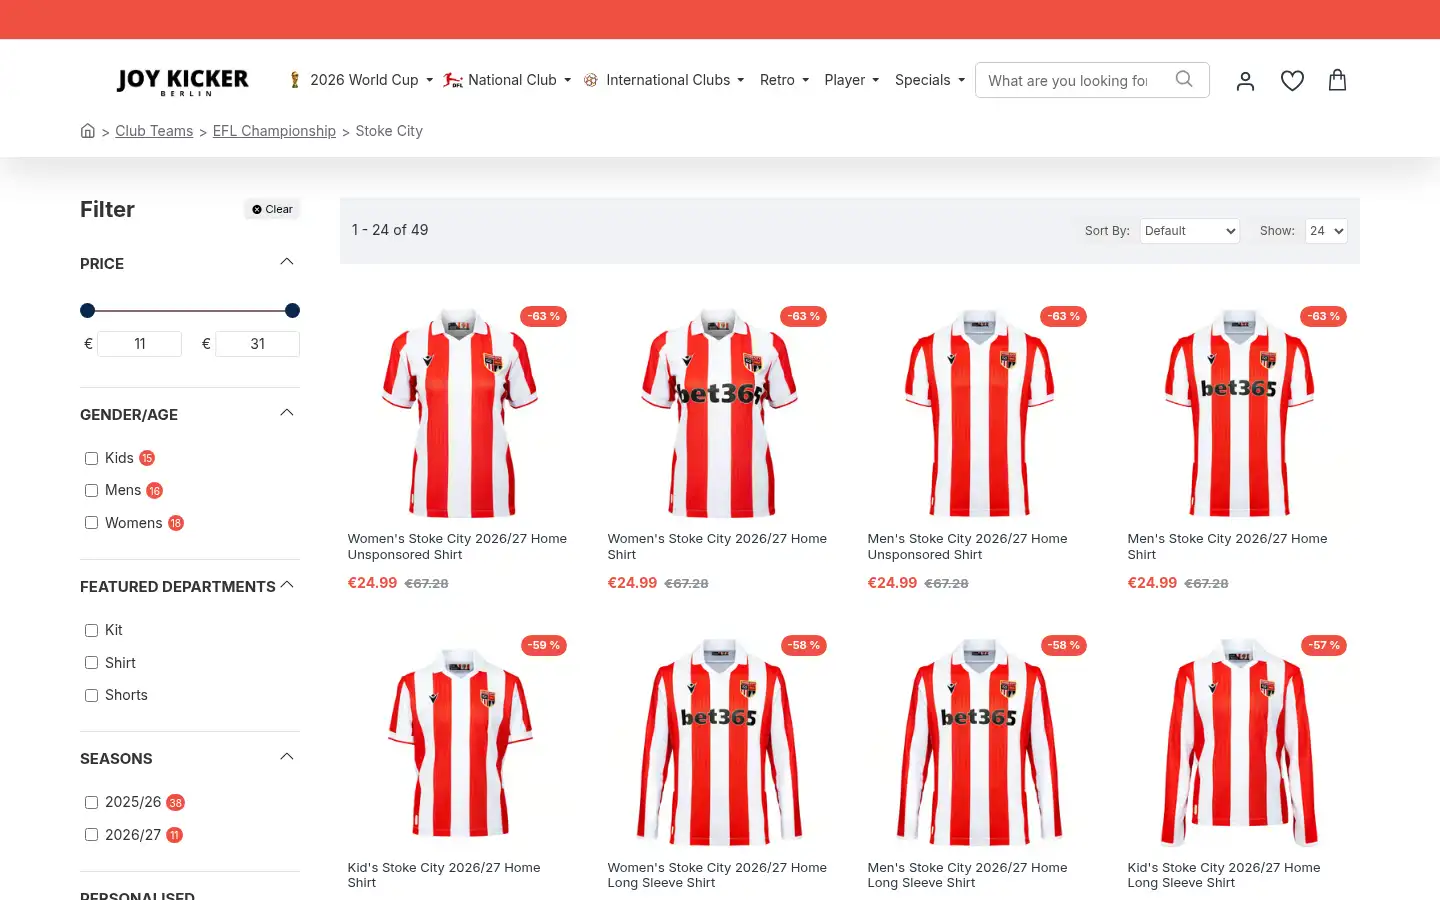Open Women's Stoke City 2026/27 Home Shirt title
Viewport: 1440px width, 900px height.
pos(717,546)
